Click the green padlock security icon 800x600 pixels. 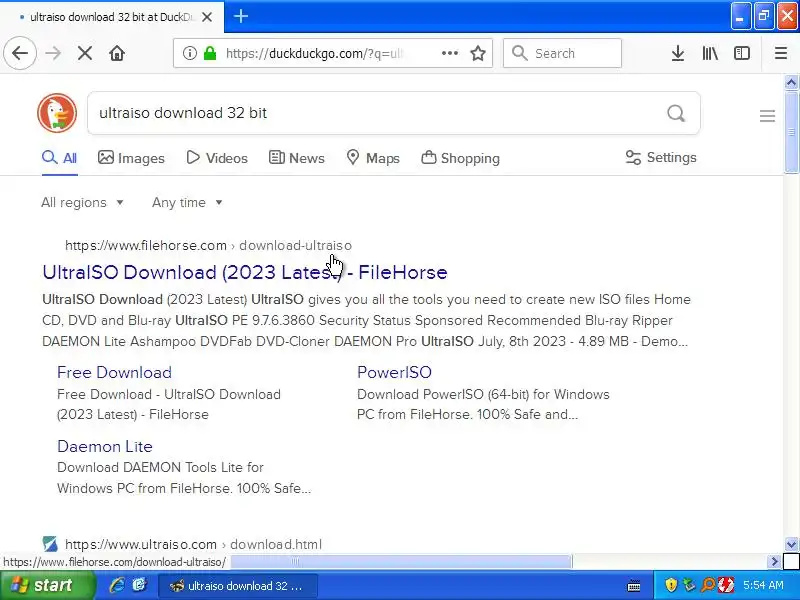(x=210, y=53)
